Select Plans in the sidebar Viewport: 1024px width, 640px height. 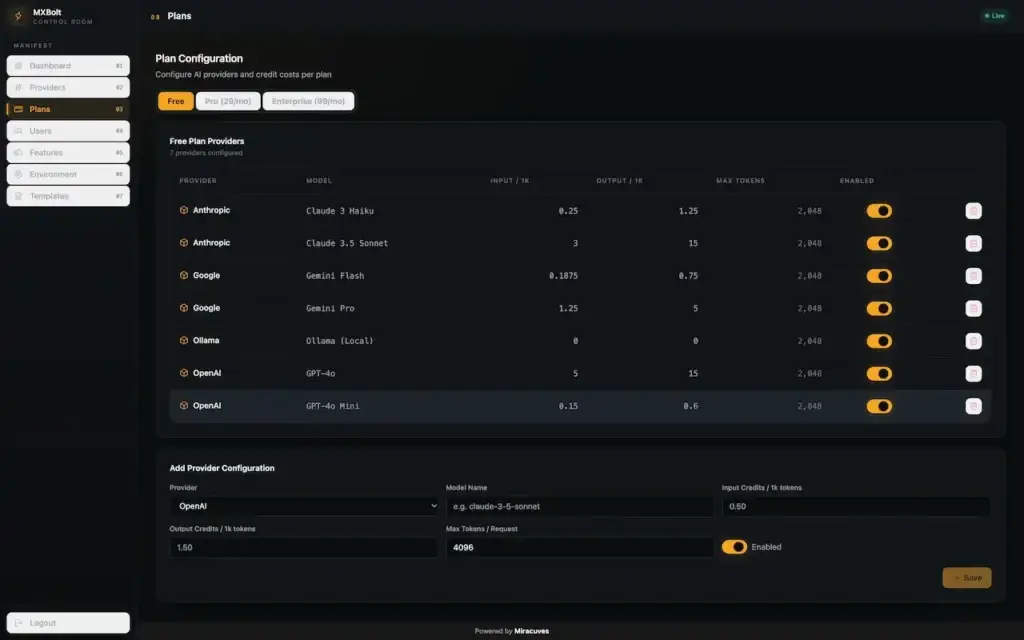[x=68, y=109]
